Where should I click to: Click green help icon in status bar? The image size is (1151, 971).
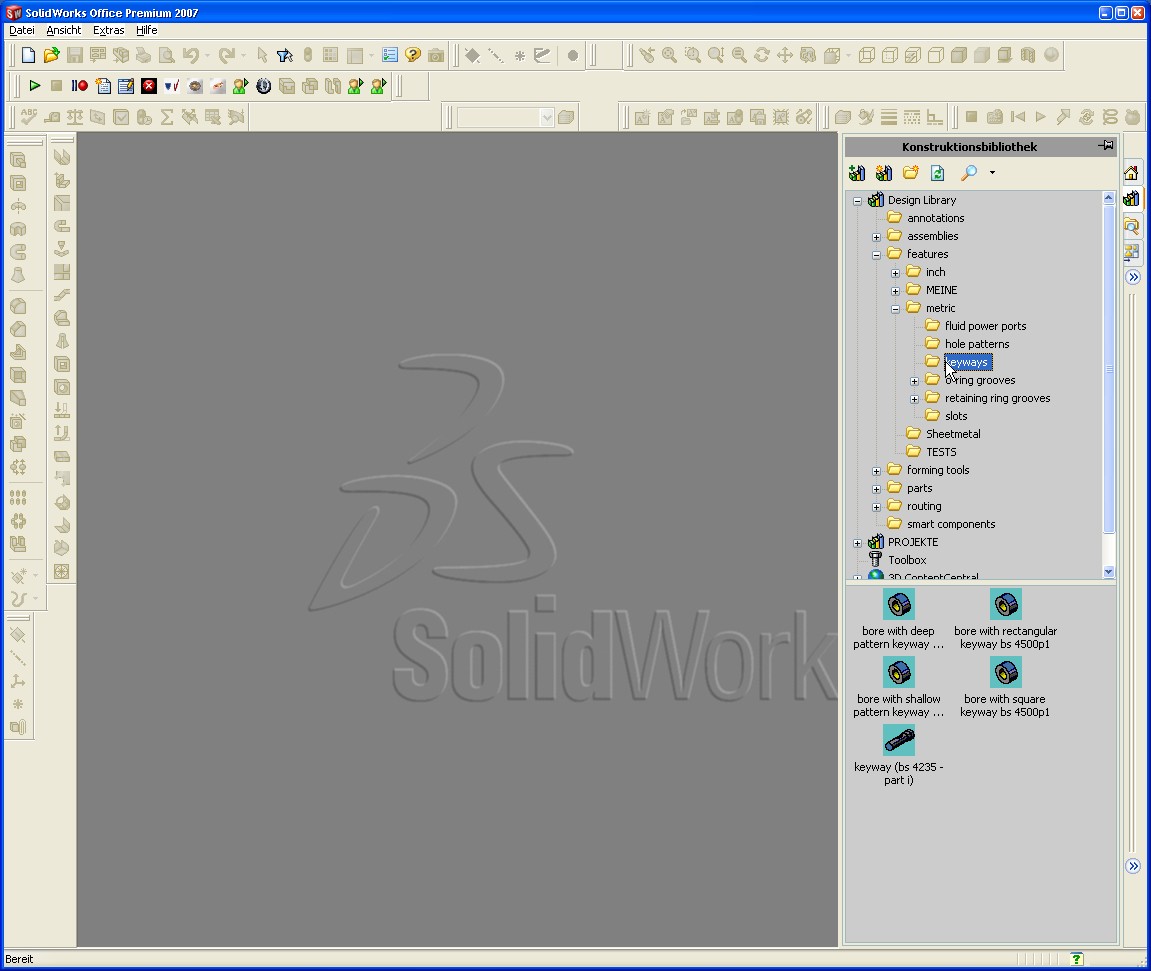click(x=1076, y=959)
